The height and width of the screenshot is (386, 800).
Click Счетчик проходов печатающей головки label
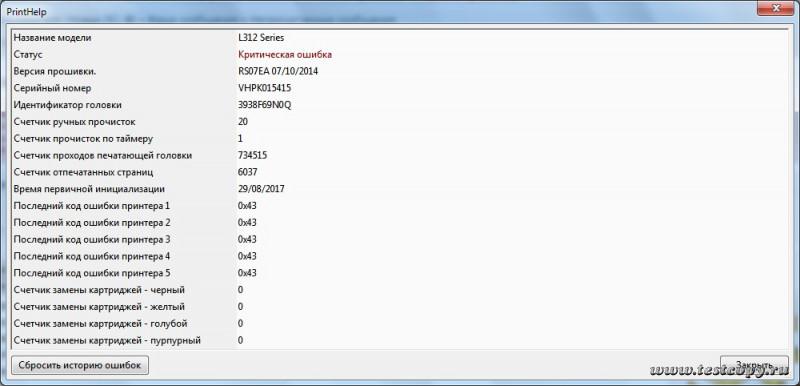(103, 156)
